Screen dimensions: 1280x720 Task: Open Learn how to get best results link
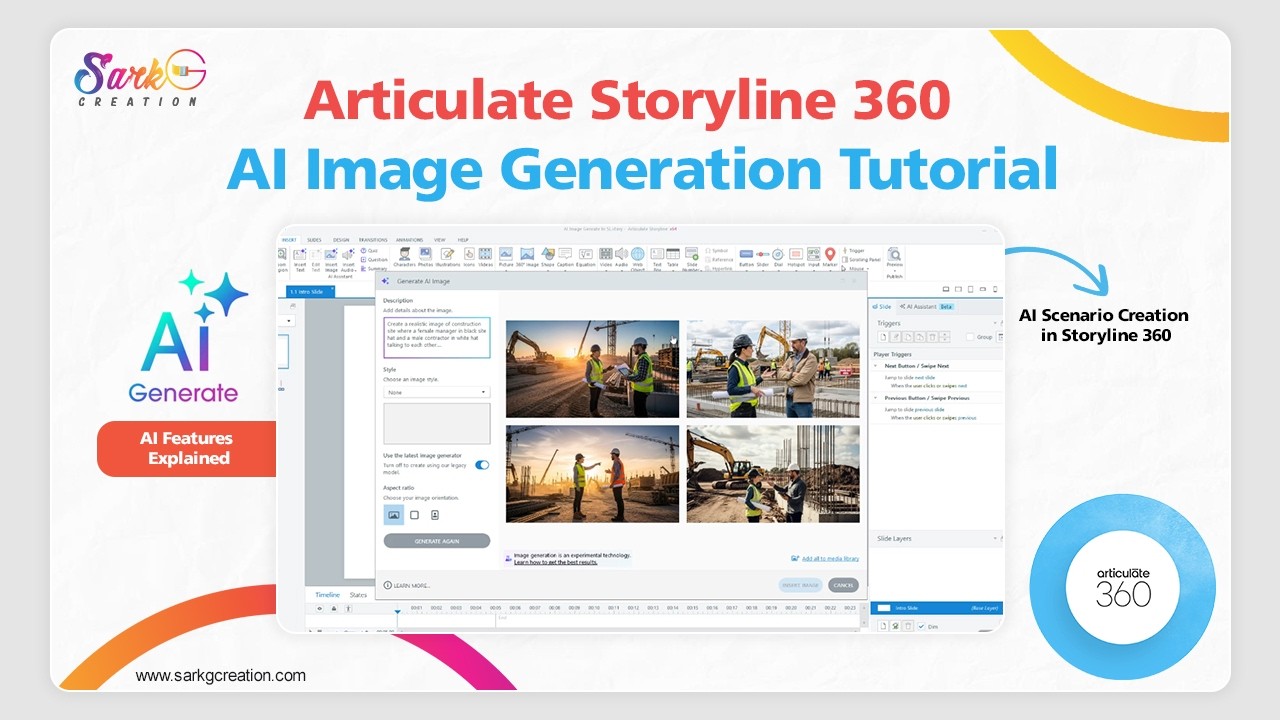click(x=556, y=562)
